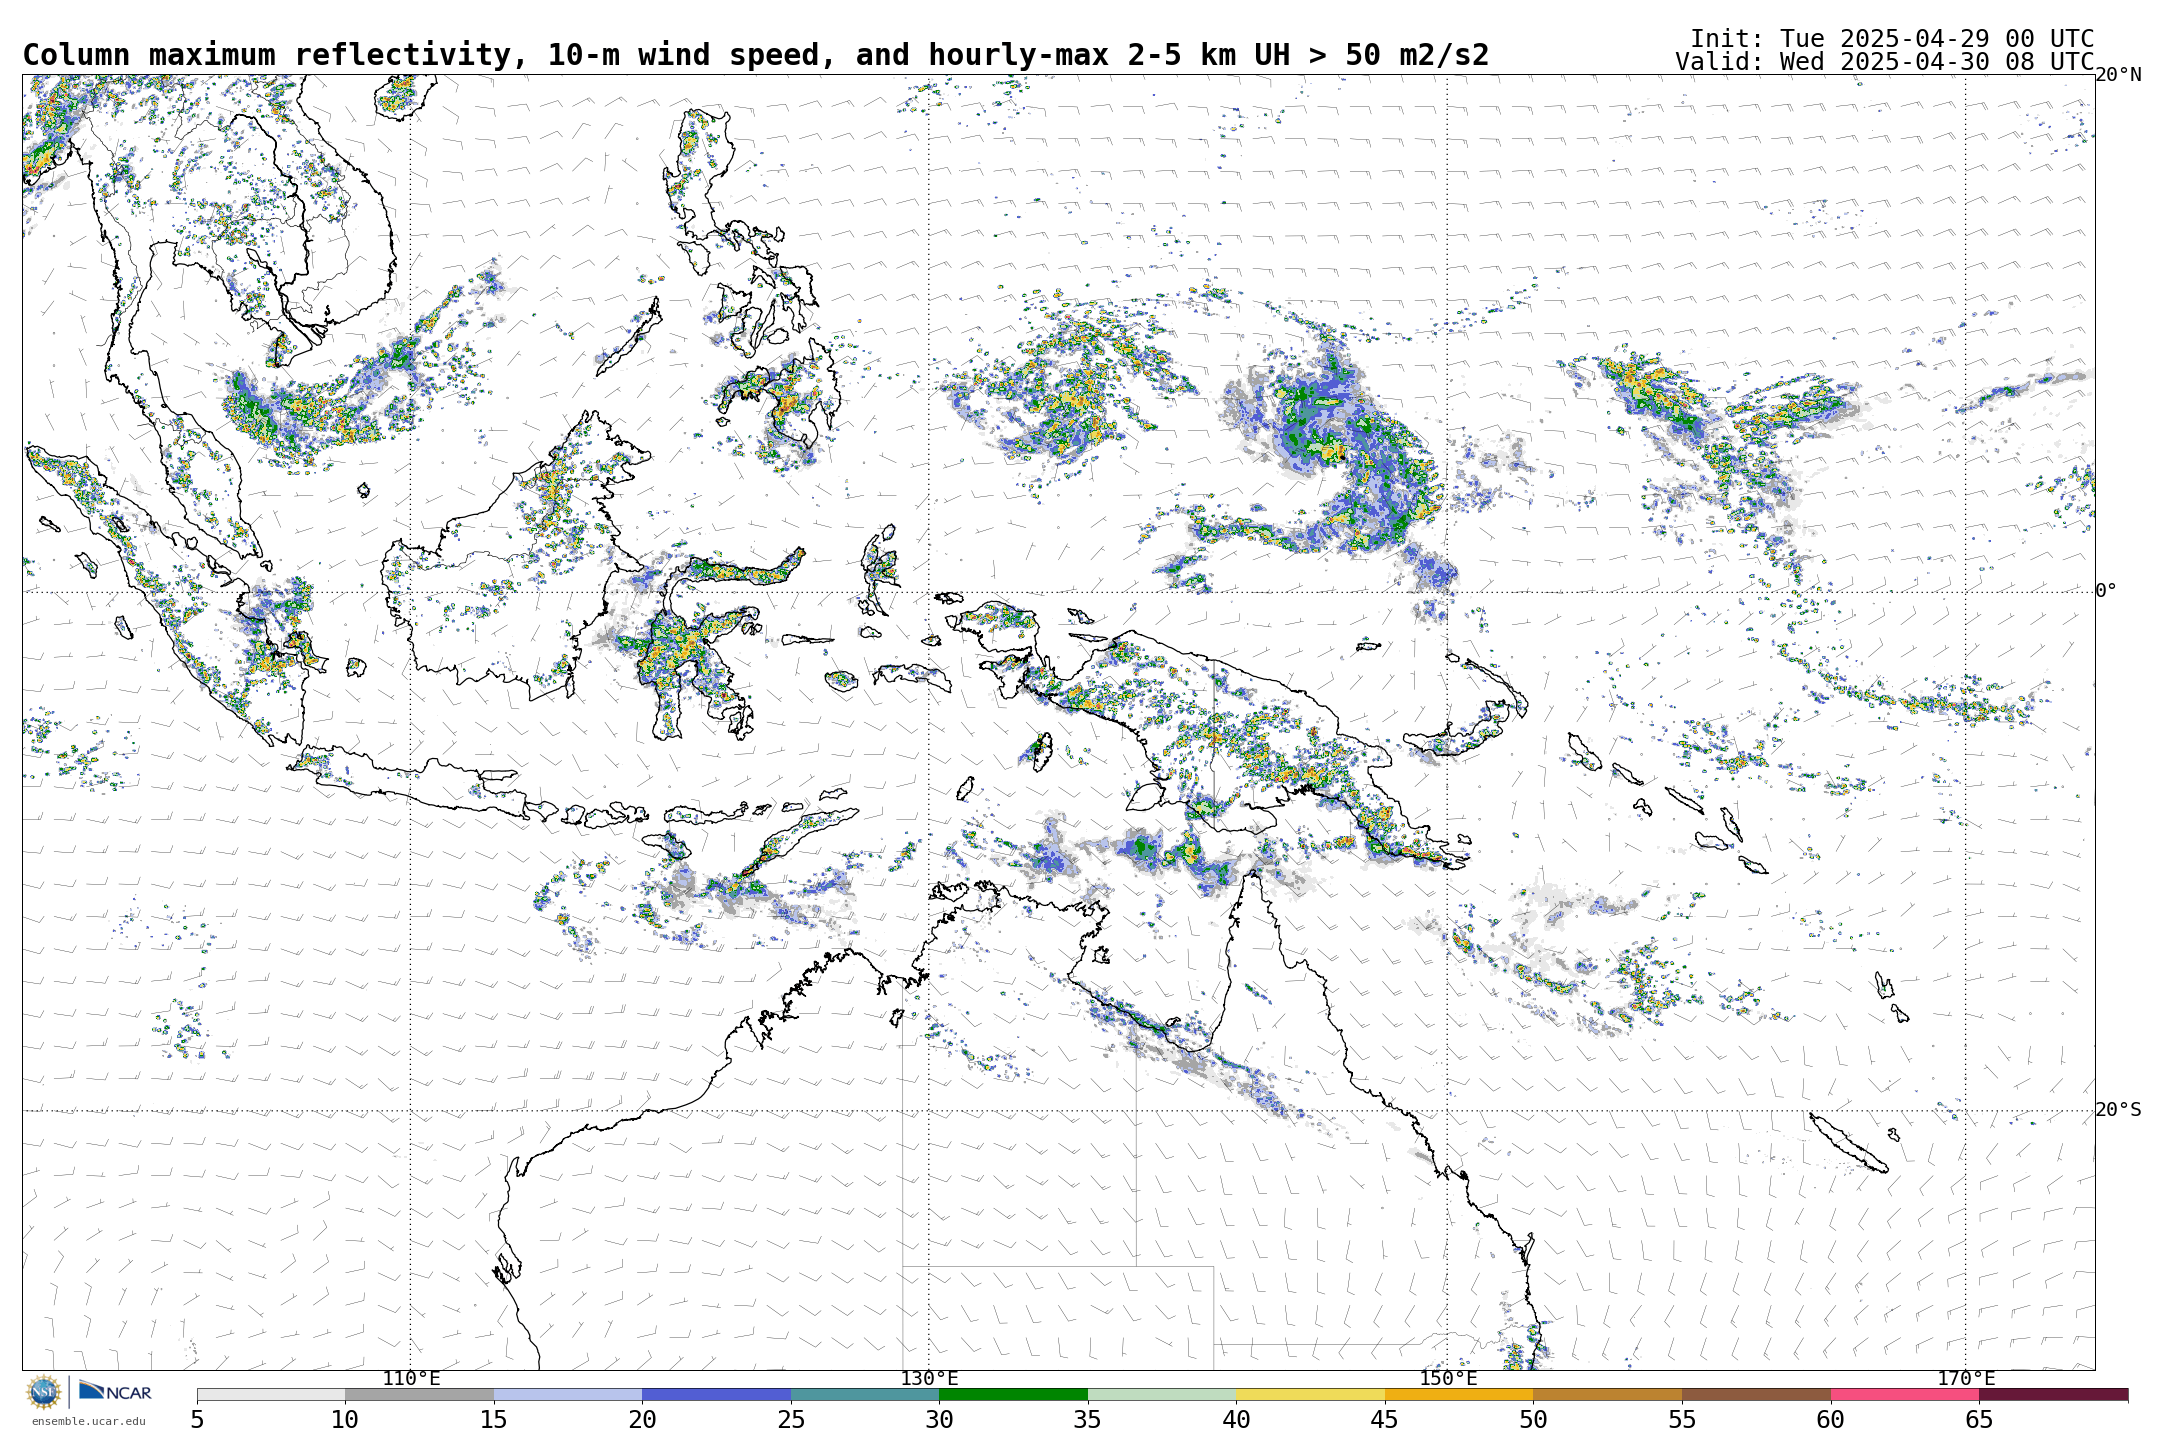Click the colorbar tick label 5
2160x1433 pixels.
pos(197,1419)
